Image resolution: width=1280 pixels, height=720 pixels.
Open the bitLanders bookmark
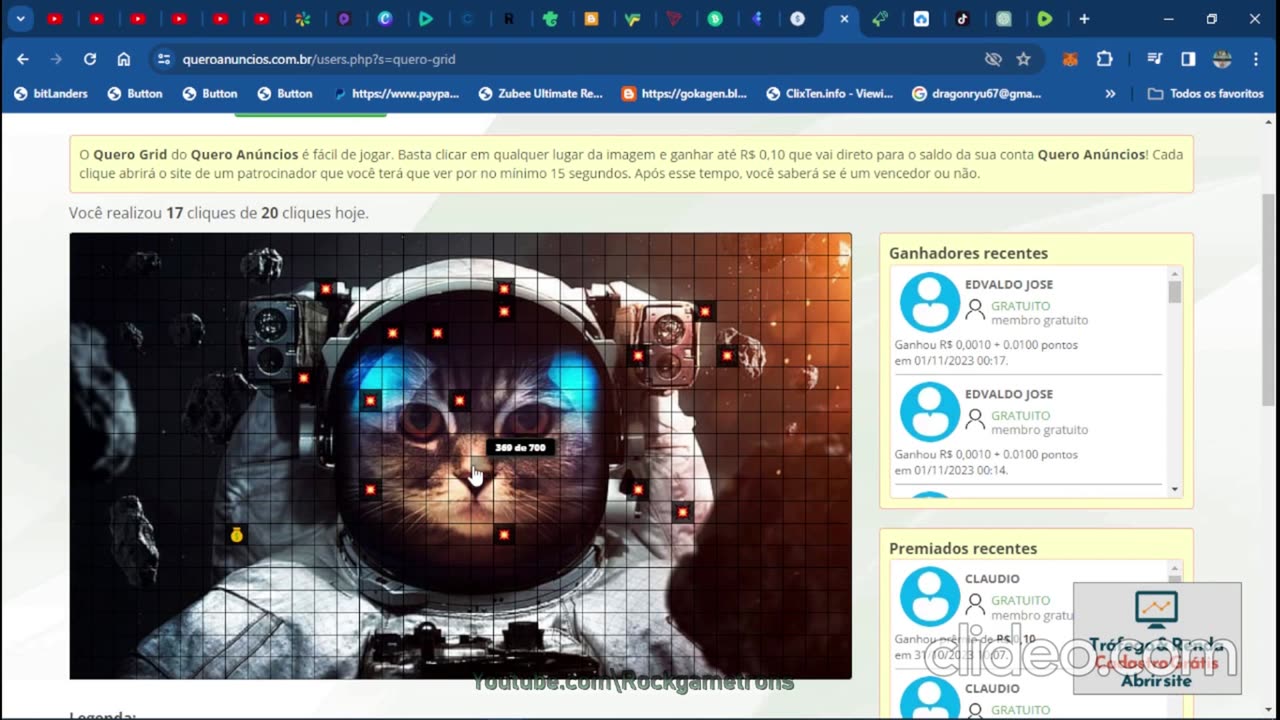coord(51,93)
